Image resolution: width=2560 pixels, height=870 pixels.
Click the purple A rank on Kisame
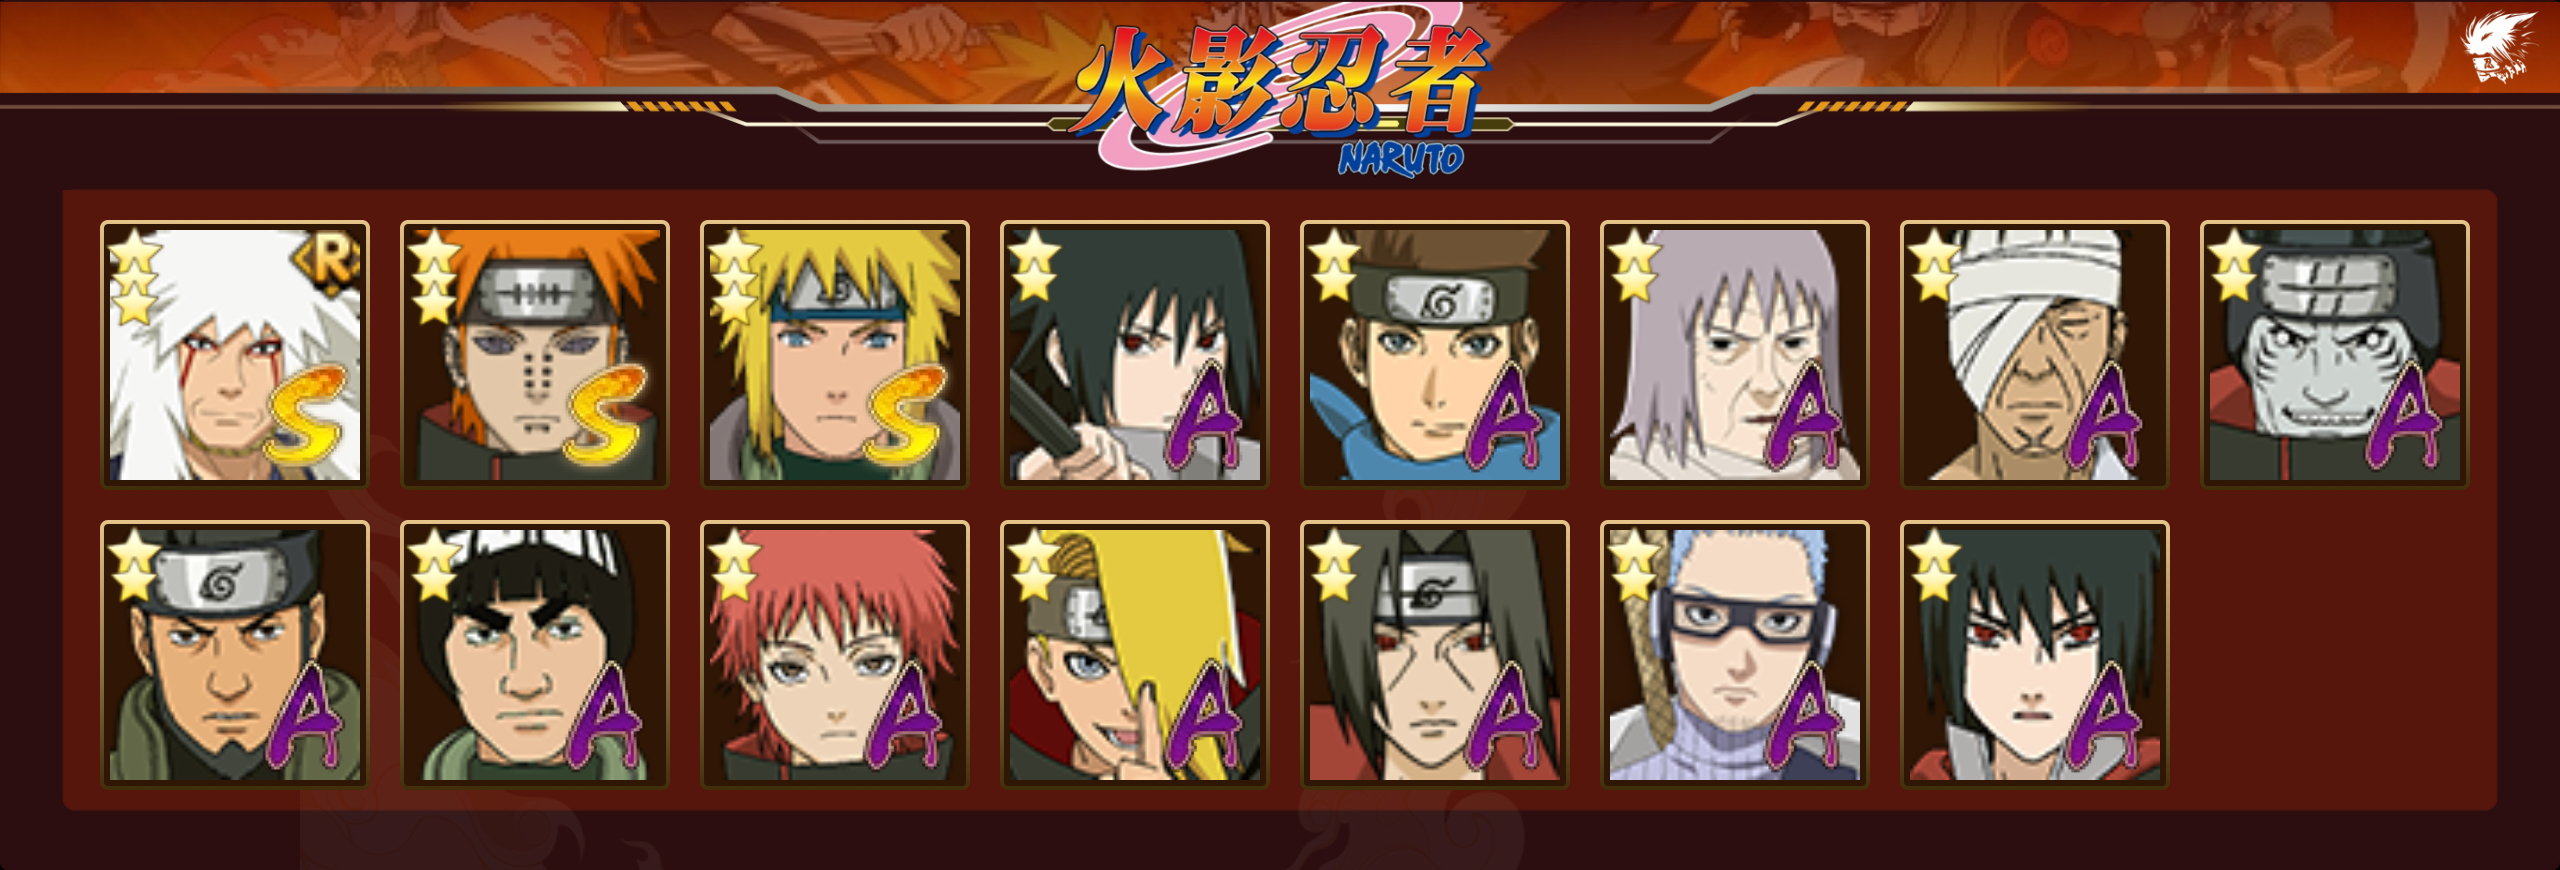tap(2406, 416)
